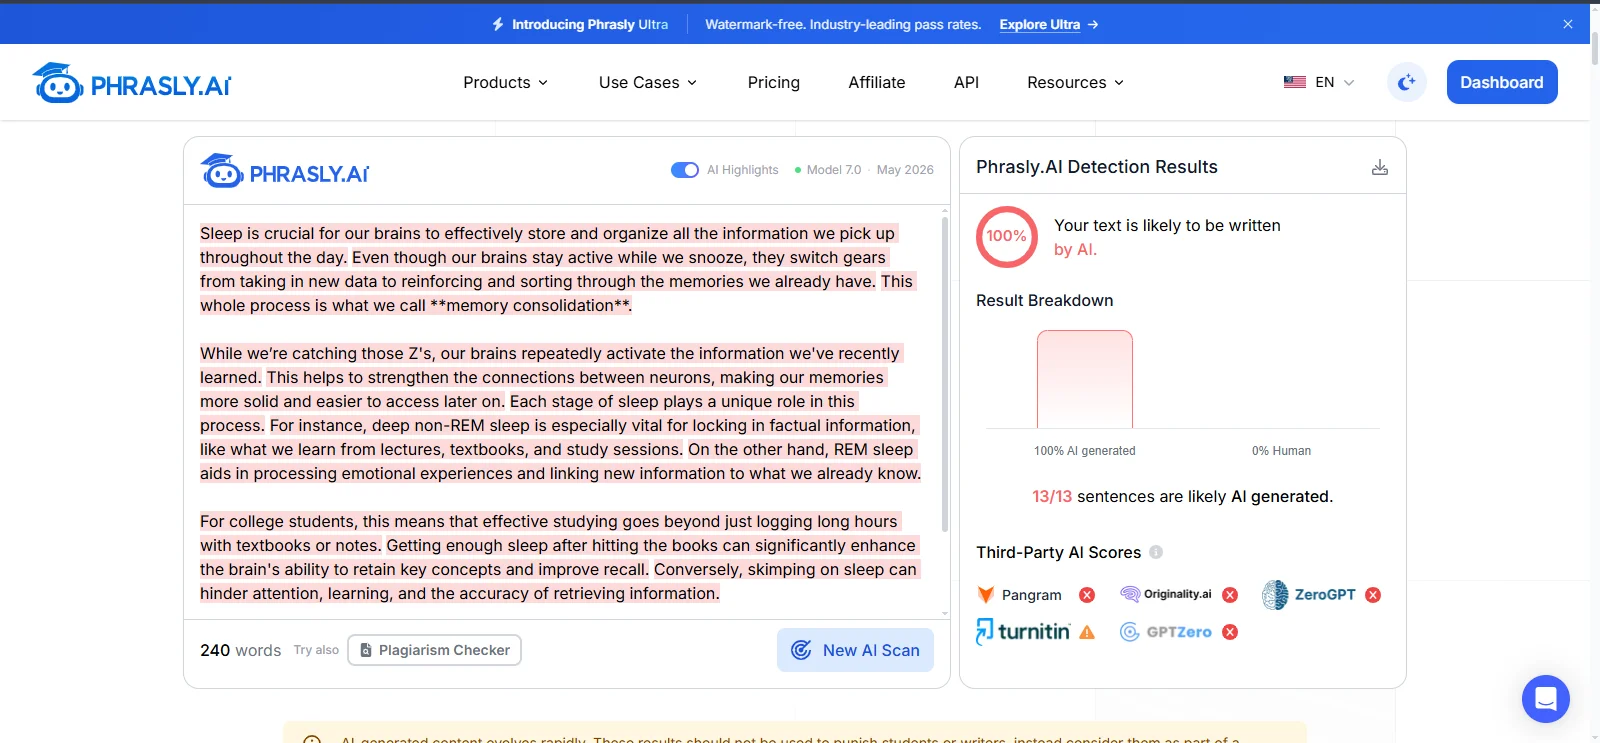This screenshot has height=743, width=1600.
Task: Click the highlighted 'memory consolidation' sentence
Action: point(556,294)
